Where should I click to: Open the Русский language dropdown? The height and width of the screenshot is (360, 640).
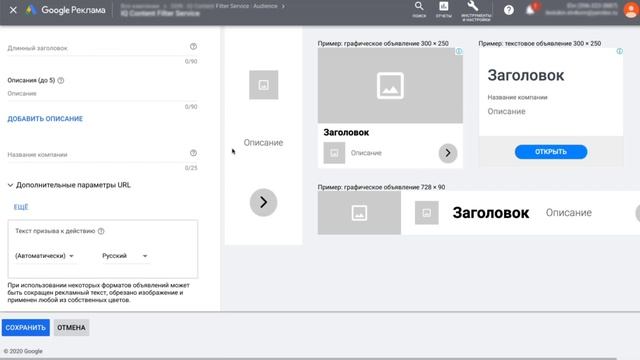click(124, 256)
